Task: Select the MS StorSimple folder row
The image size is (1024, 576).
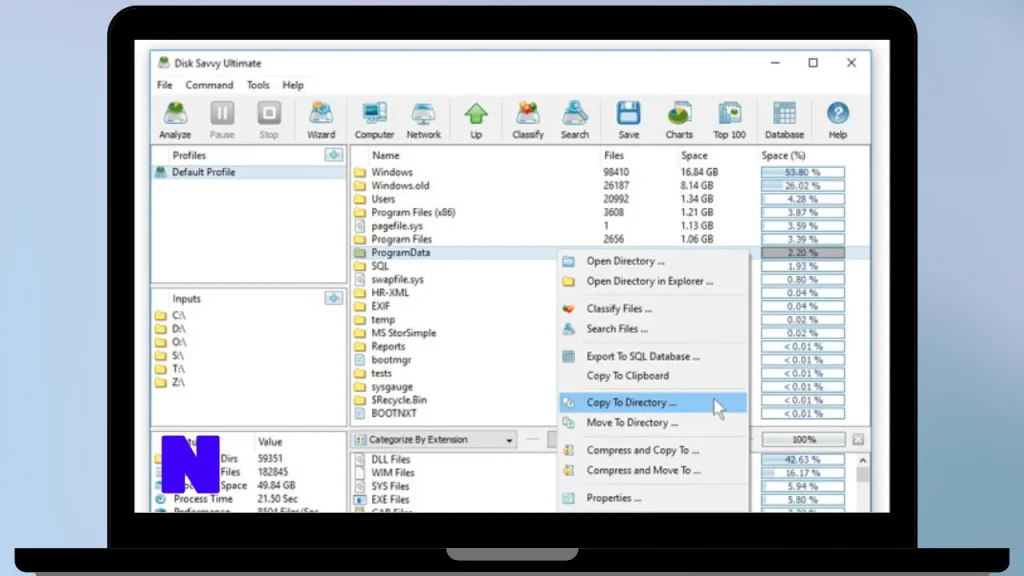Action: pyautogui.click(x=454, y=333)
